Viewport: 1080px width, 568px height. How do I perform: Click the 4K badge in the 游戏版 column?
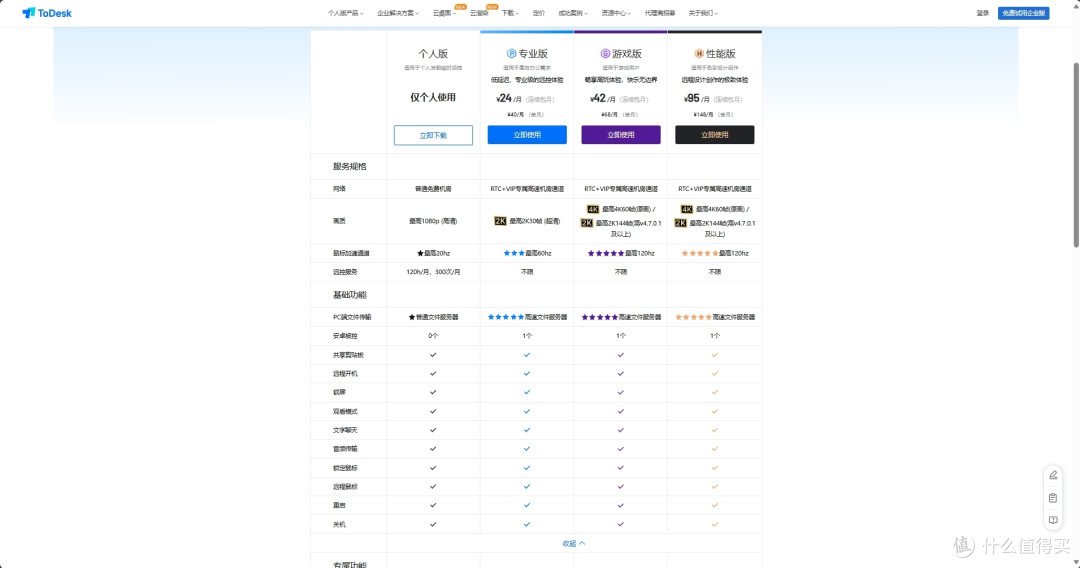coord(593,209)
